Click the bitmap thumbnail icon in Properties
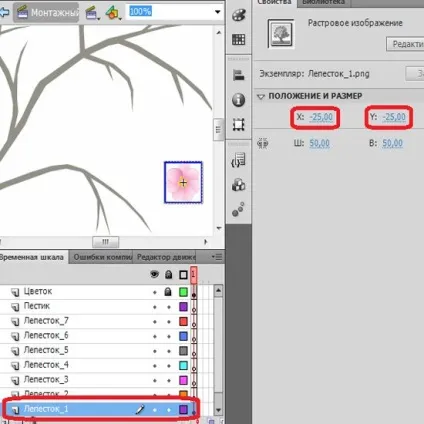The image size is (424, 424). (x=281, y=34)
